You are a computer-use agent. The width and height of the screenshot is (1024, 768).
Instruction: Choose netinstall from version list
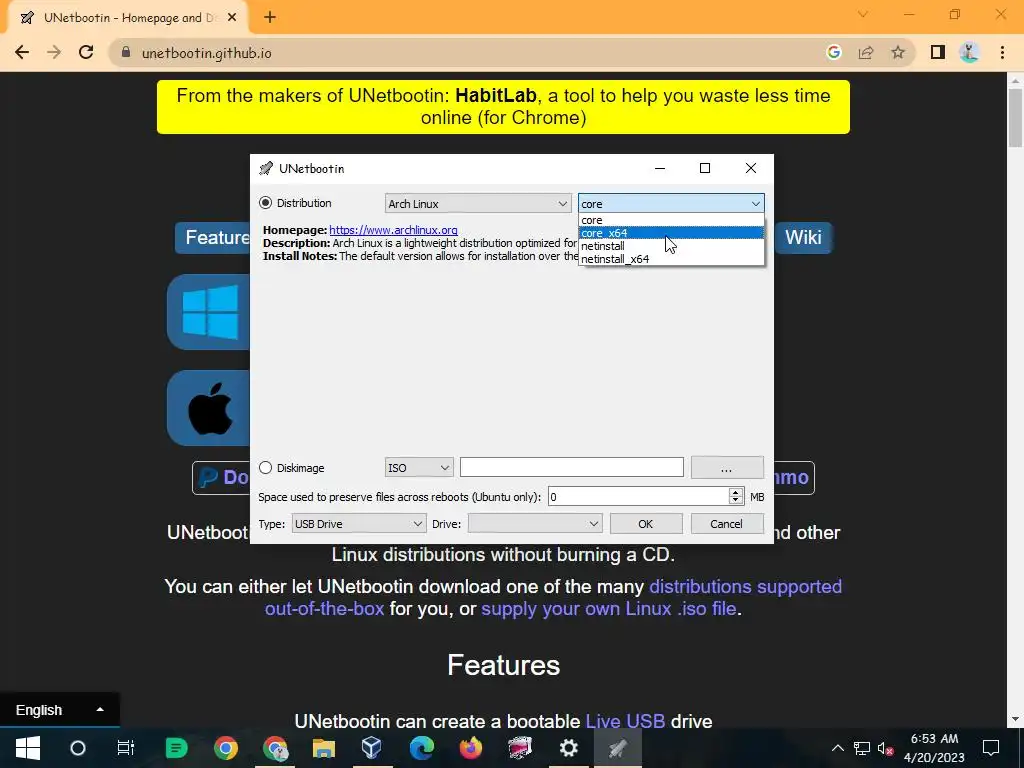pos(671,246)
